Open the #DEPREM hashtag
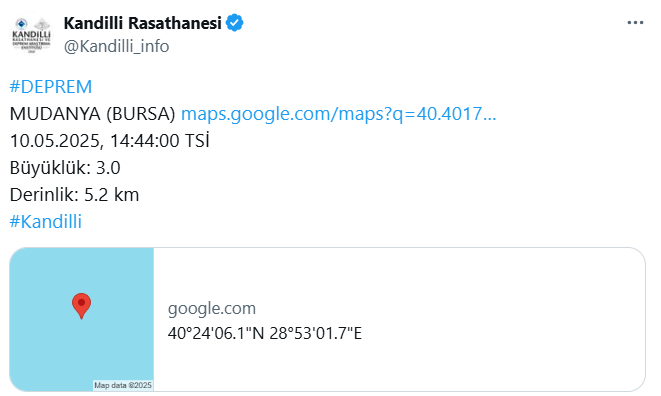The width and height of the screenshot is (661, 396). (51, 87)
